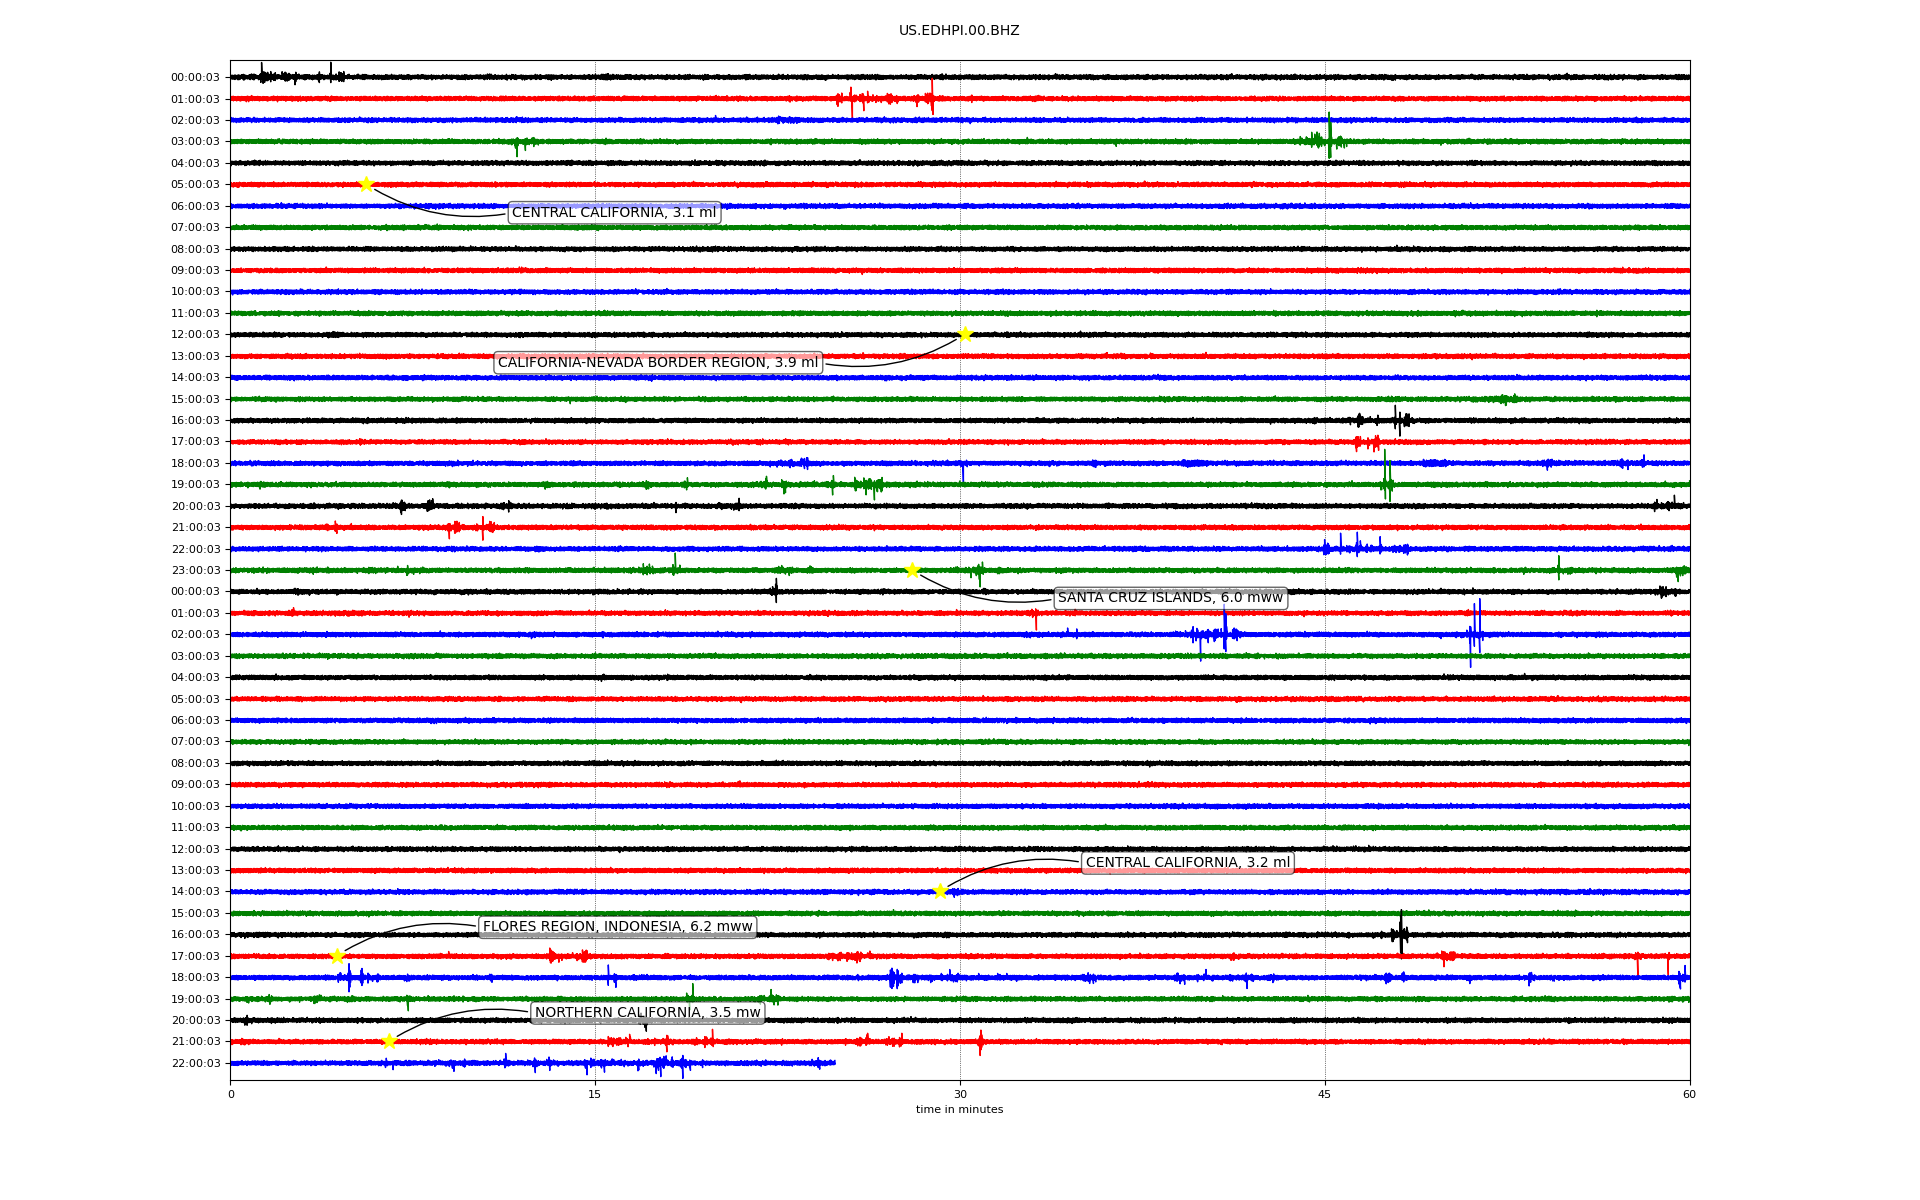The height and width of the screenshot is (1200, 1920).
Task: Select the FLORES REGION, INDONESIA, 6.2 mww label
Action: click(x=617, y=927)
